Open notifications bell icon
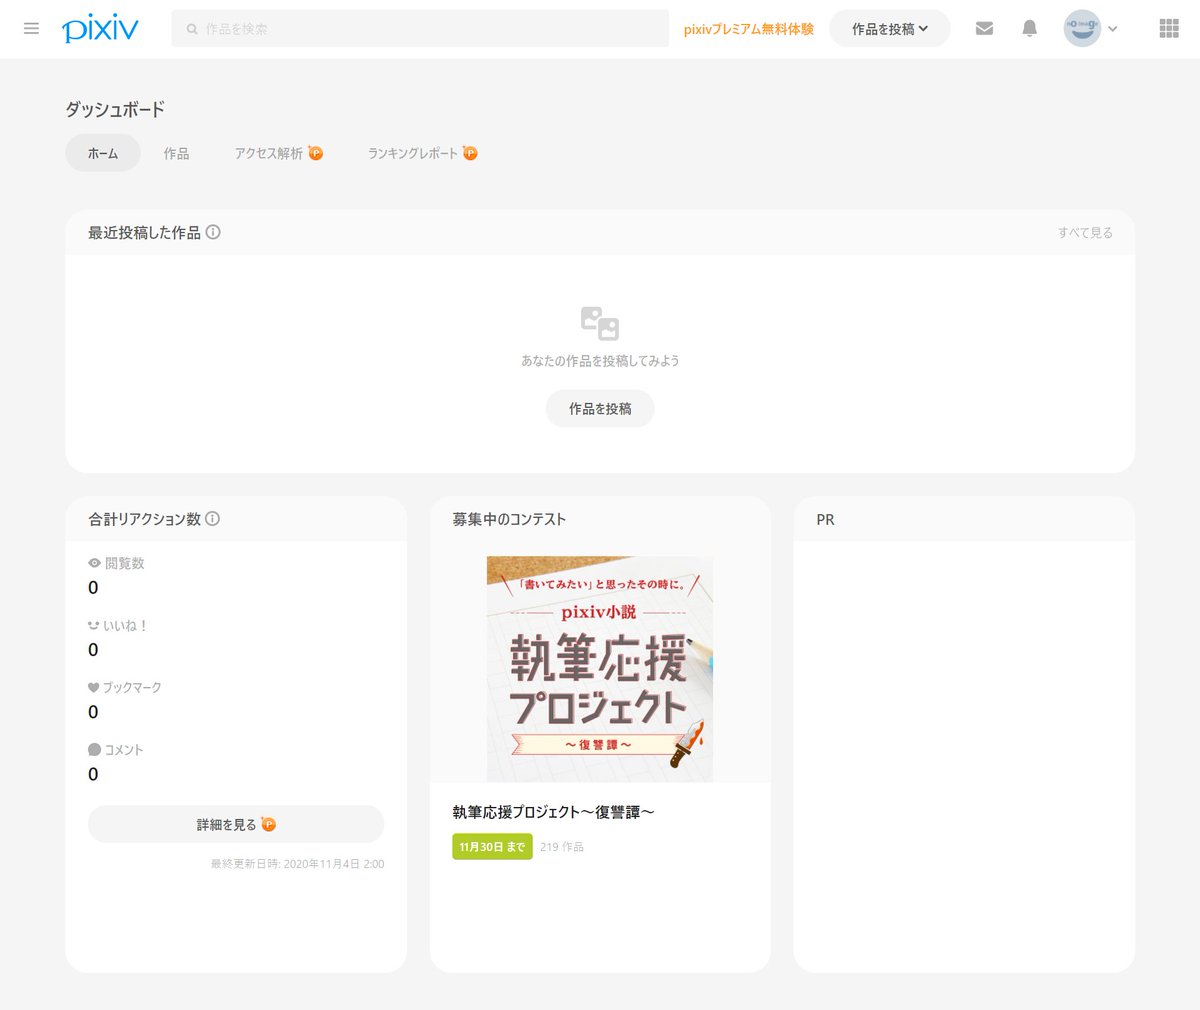 coord(1030,29)
